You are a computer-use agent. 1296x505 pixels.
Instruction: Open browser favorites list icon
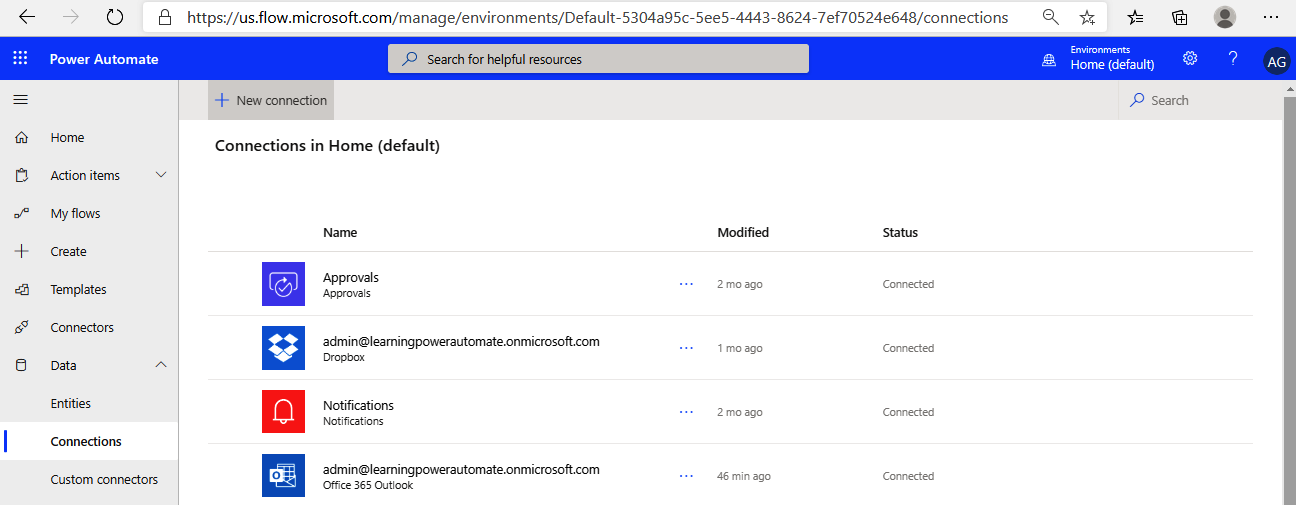(x=1135, y=17)
